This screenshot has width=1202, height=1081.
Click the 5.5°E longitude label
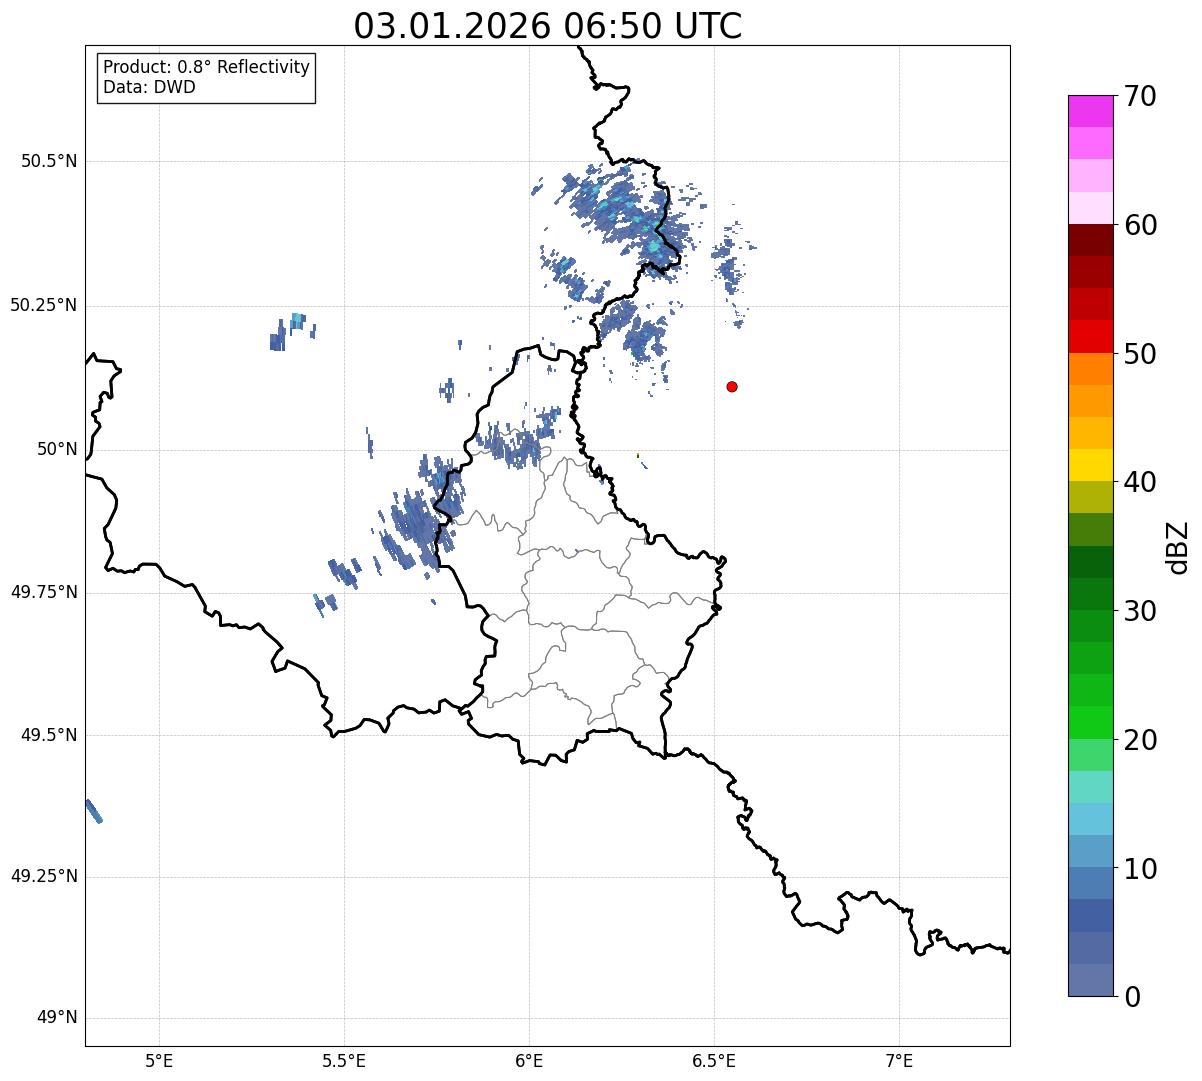344,1061
